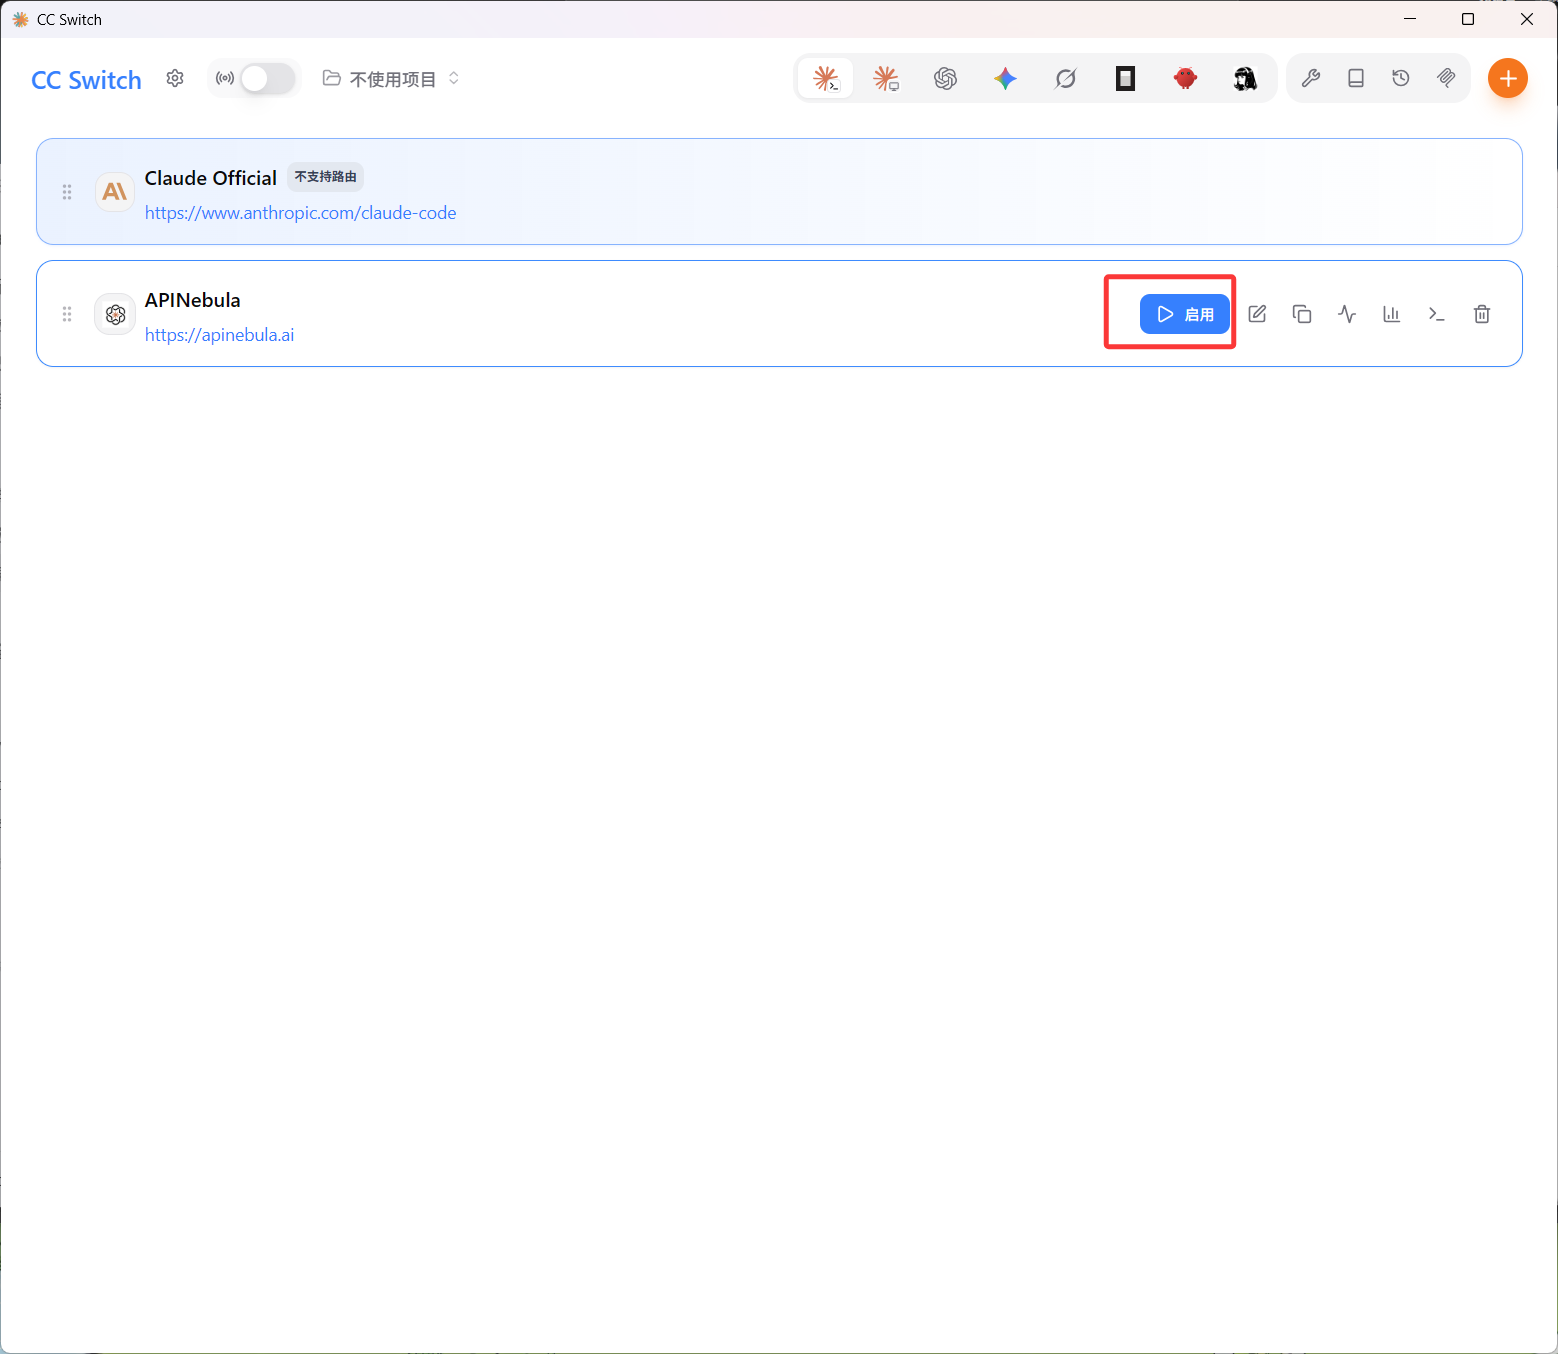Enable the APINebula provider with 启用 button

(1185, 314)
